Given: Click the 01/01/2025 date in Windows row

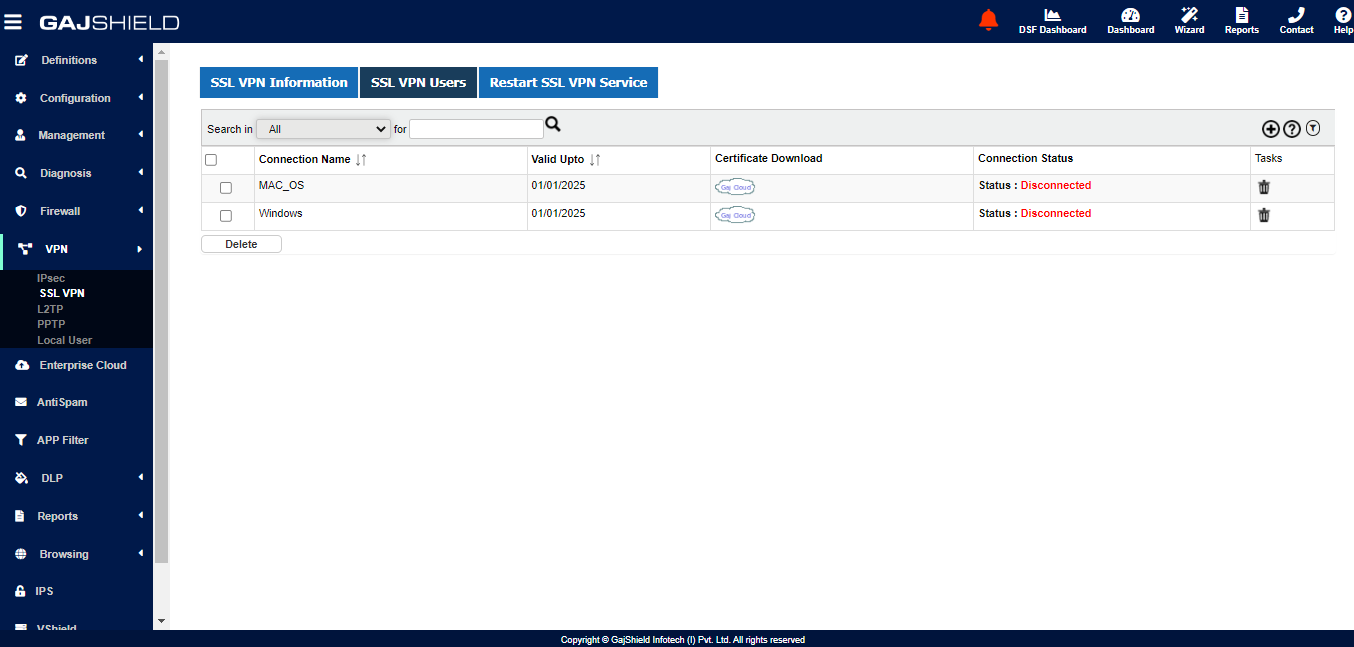Looking at the screenshot, I should coord(558,213).
